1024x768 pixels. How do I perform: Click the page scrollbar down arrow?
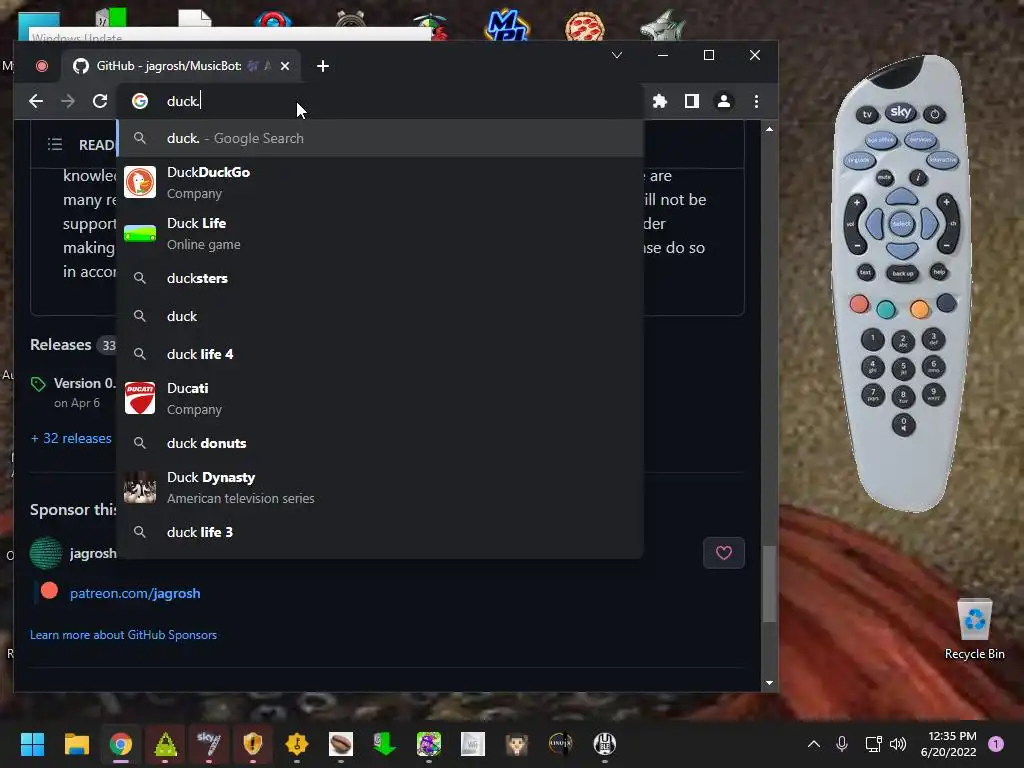[x=769, y=682]
